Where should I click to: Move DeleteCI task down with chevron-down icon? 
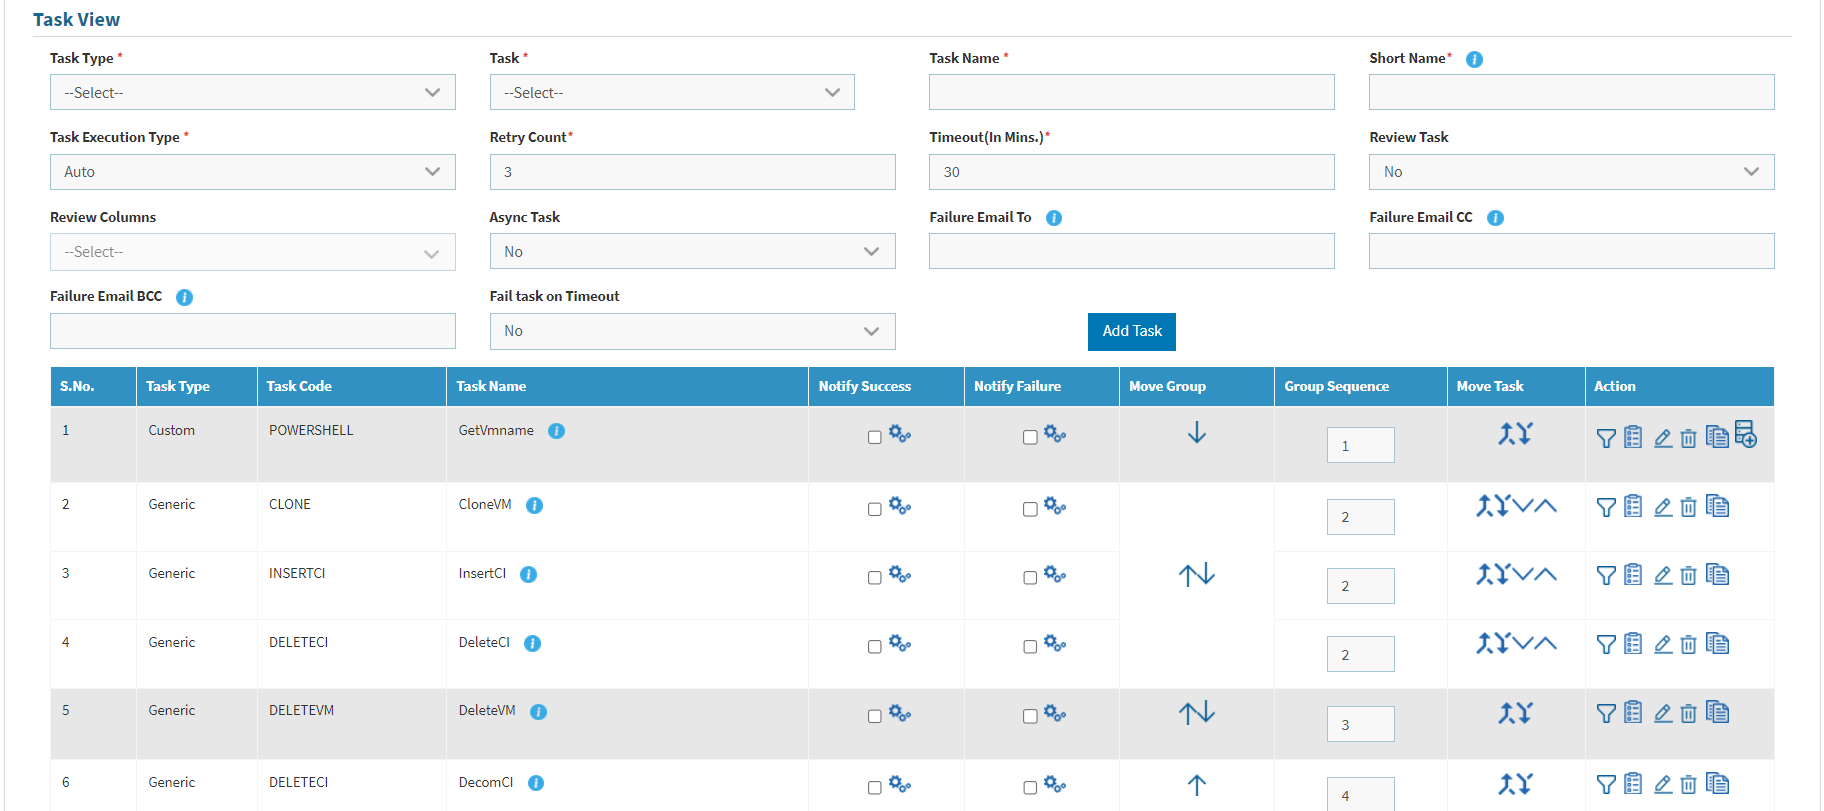[1522, 643]
